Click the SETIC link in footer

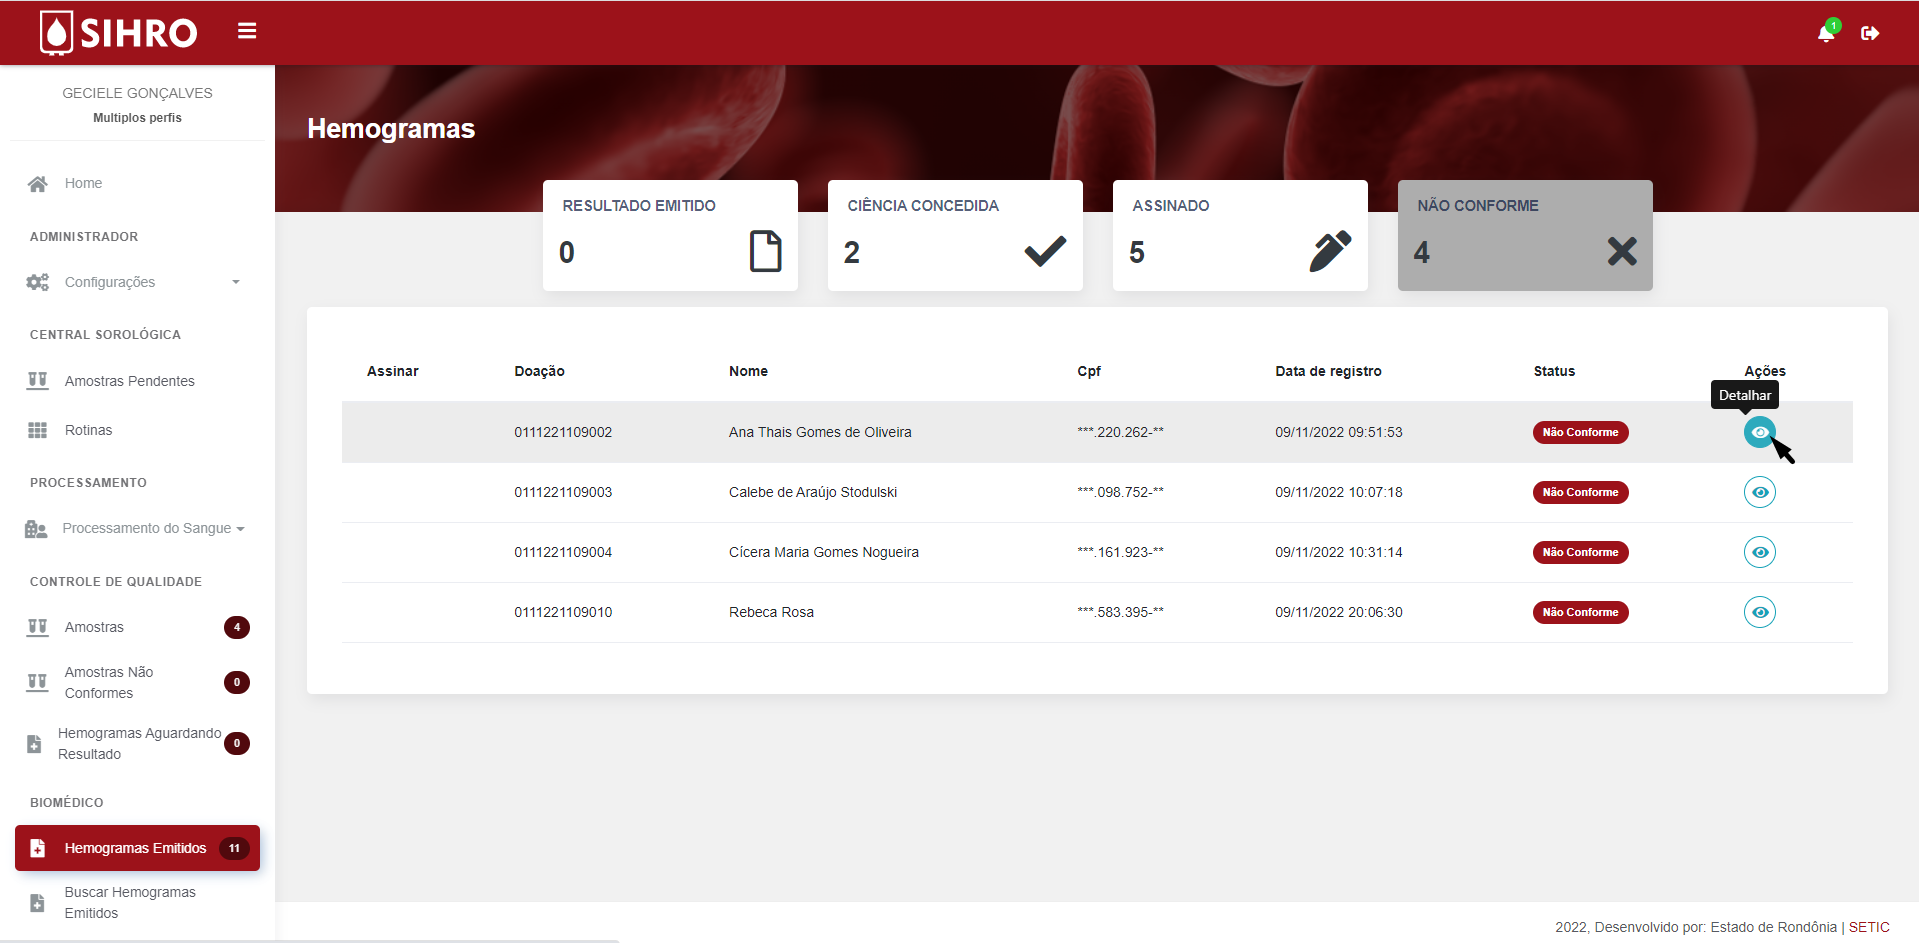click(1869, 927)
